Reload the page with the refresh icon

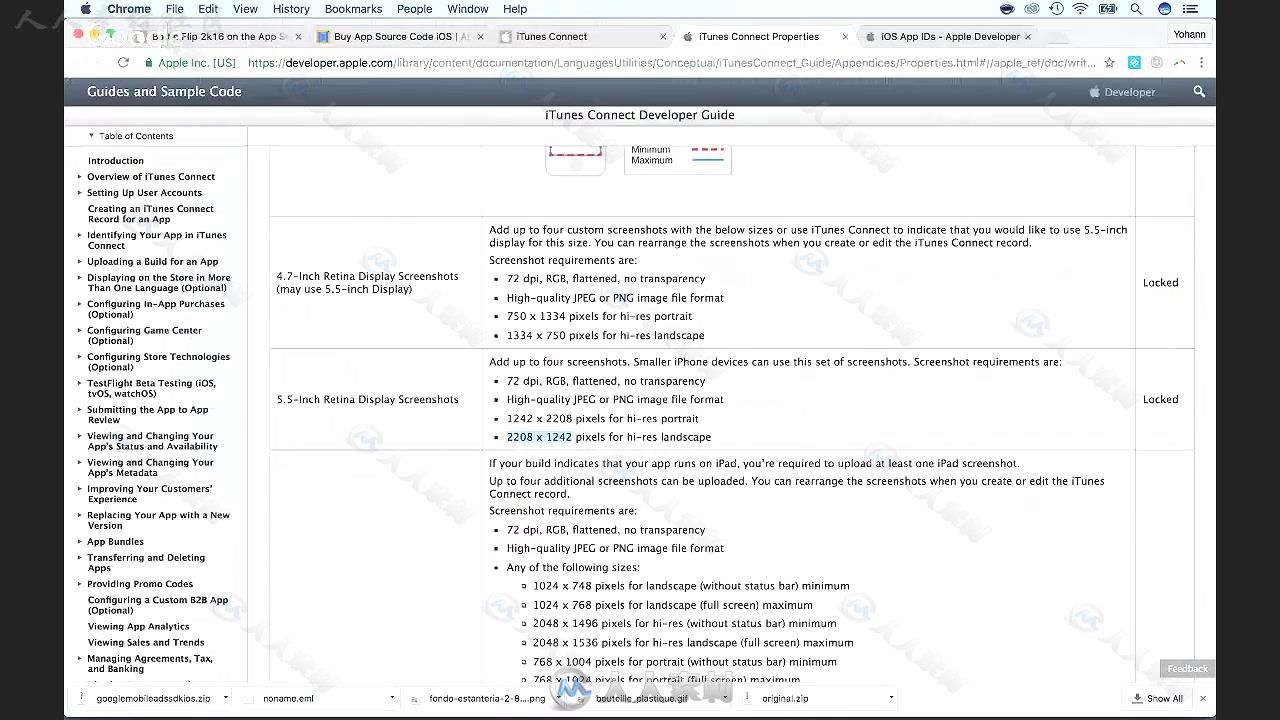tap(123, 62)
